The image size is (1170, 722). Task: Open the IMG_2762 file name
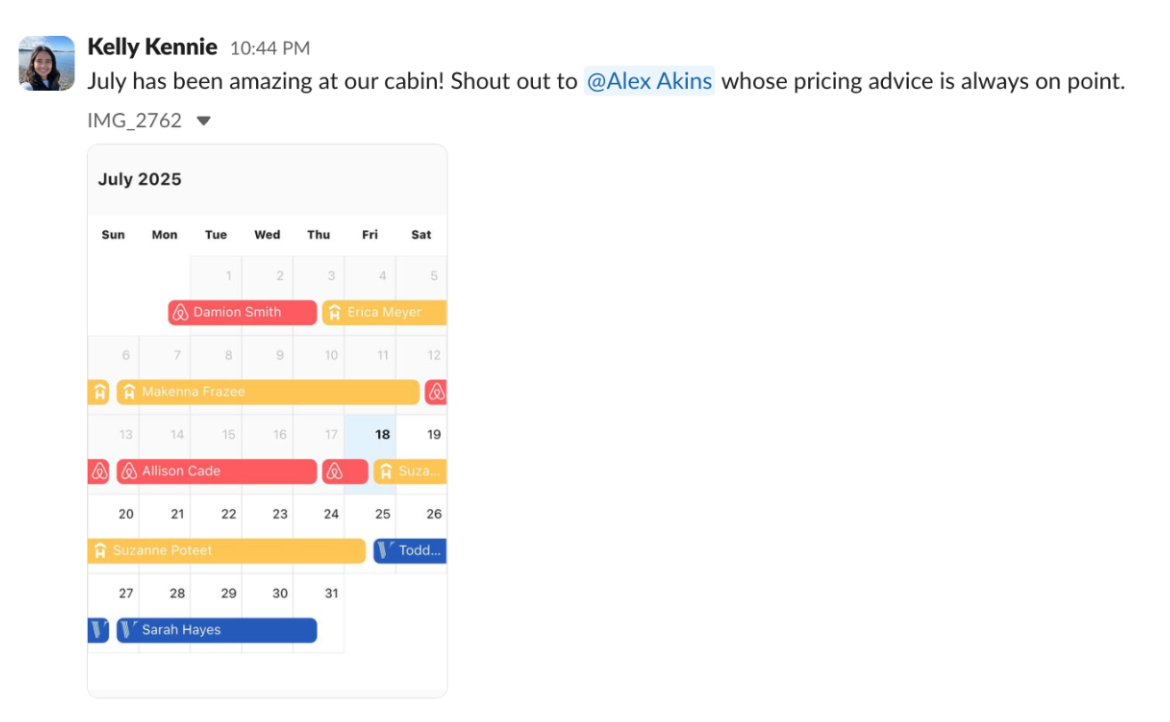[x=134, y=121]
